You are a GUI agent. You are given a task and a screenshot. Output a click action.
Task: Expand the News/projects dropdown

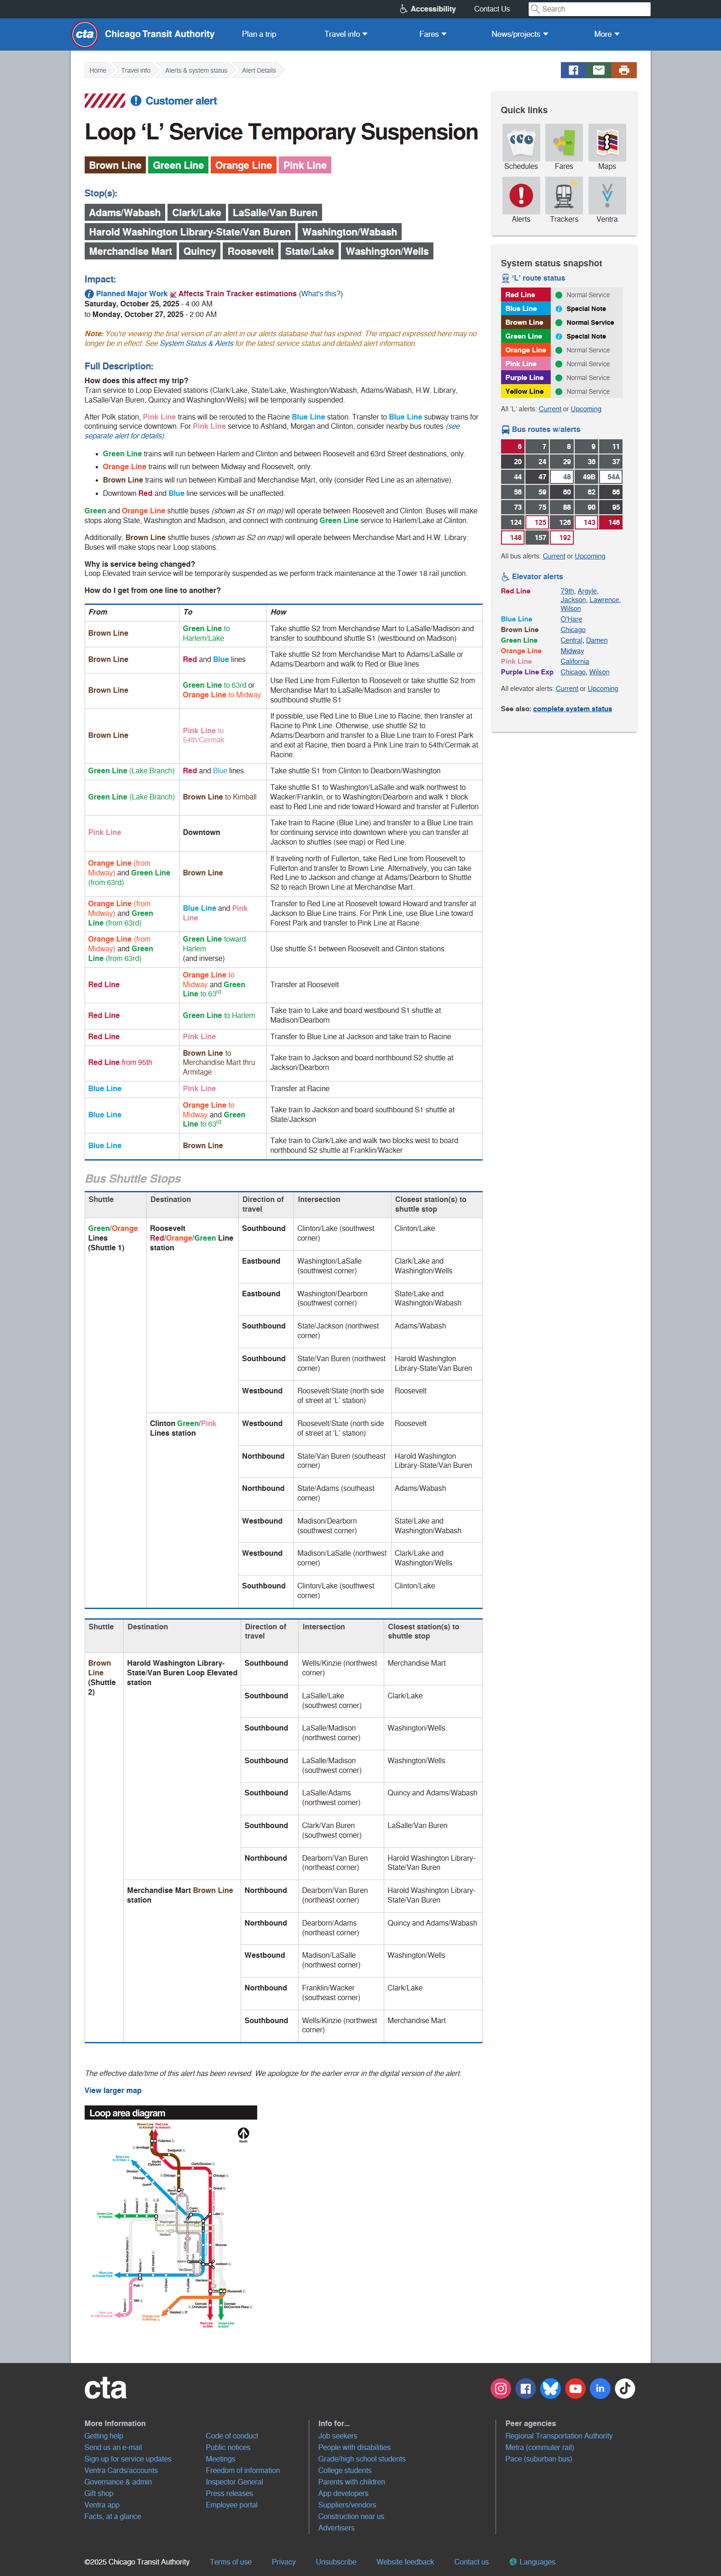click(520, 34)
